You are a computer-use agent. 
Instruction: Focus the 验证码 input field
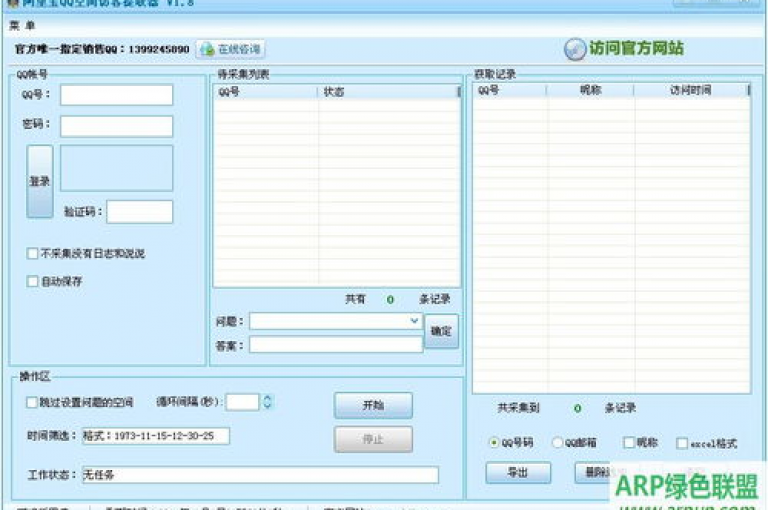(140, 212)
